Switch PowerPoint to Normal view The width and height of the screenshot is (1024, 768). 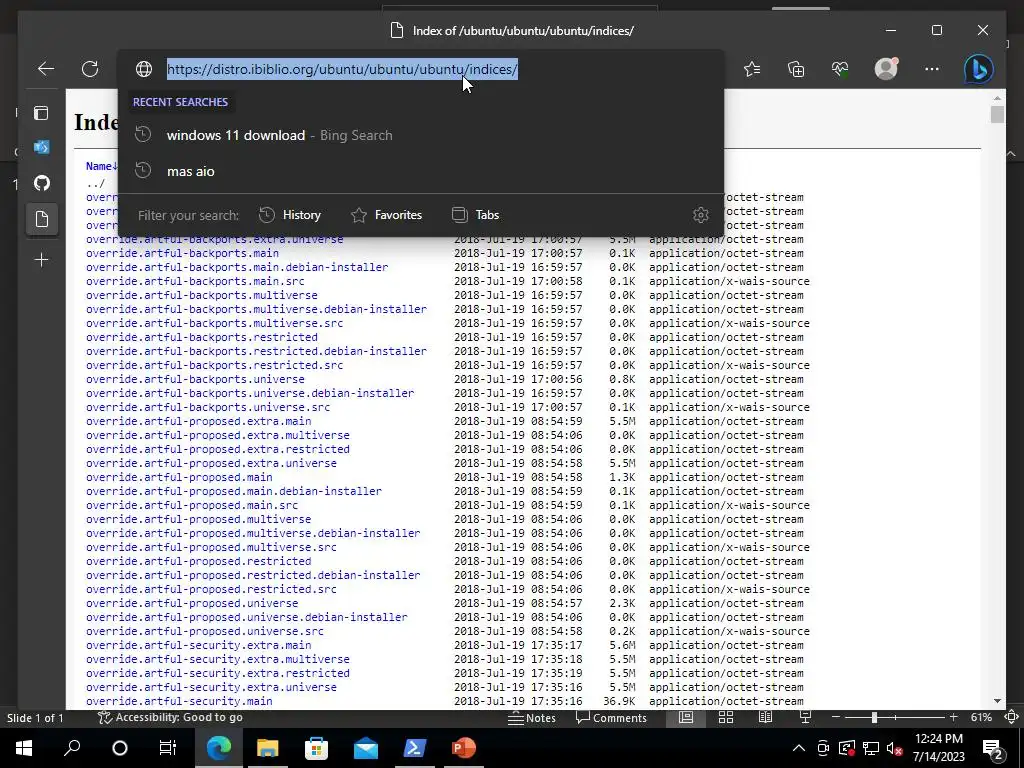686,718
